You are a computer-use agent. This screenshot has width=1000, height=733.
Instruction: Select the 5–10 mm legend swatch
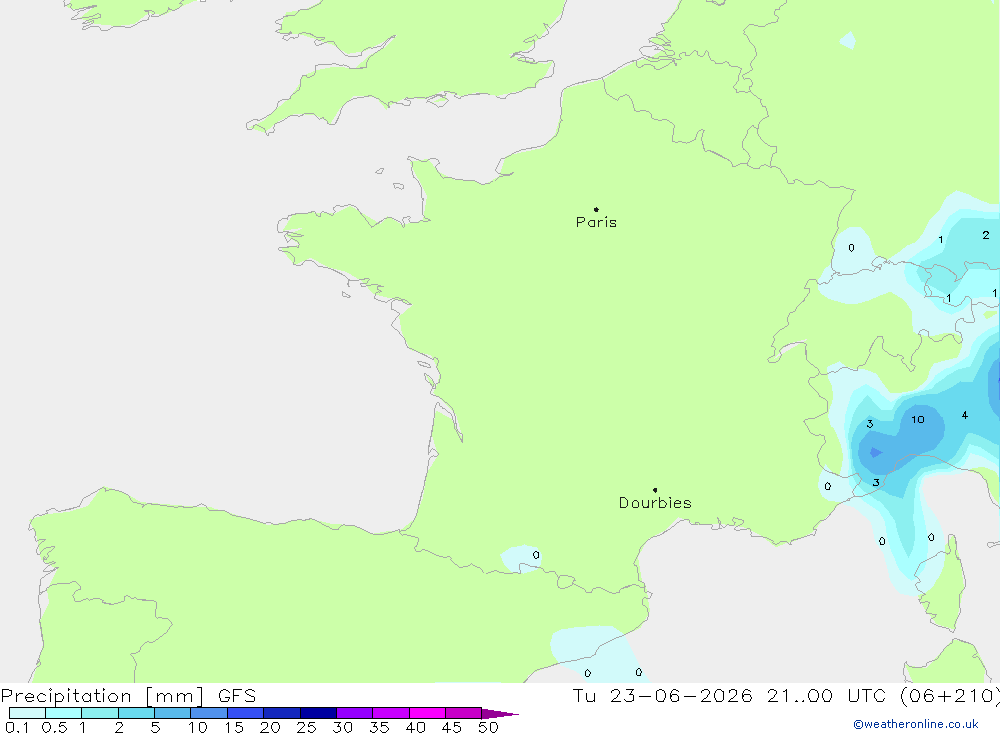pyautogui.click(x=173, y=713)
